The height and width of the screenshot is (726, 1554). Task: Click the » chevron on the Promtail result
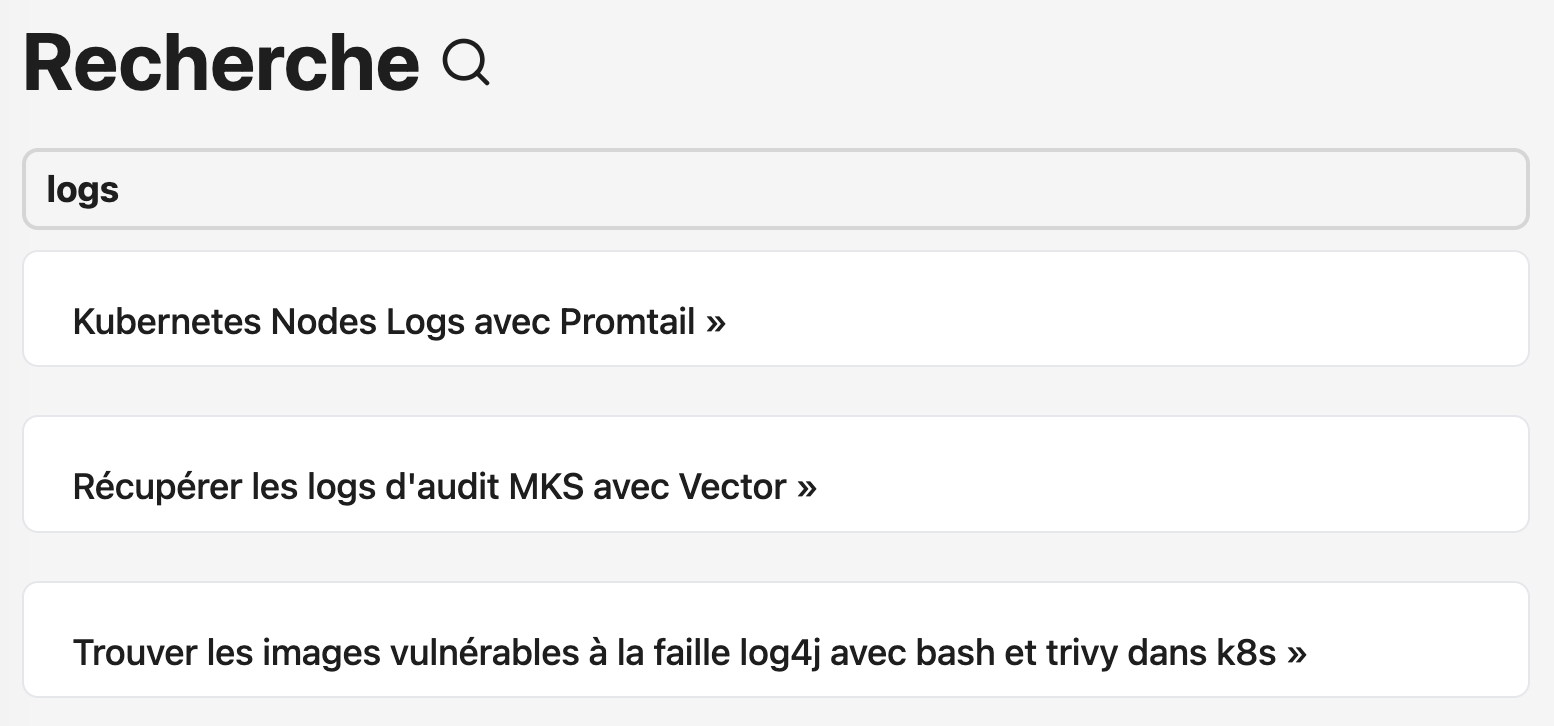tap(716, 322)
